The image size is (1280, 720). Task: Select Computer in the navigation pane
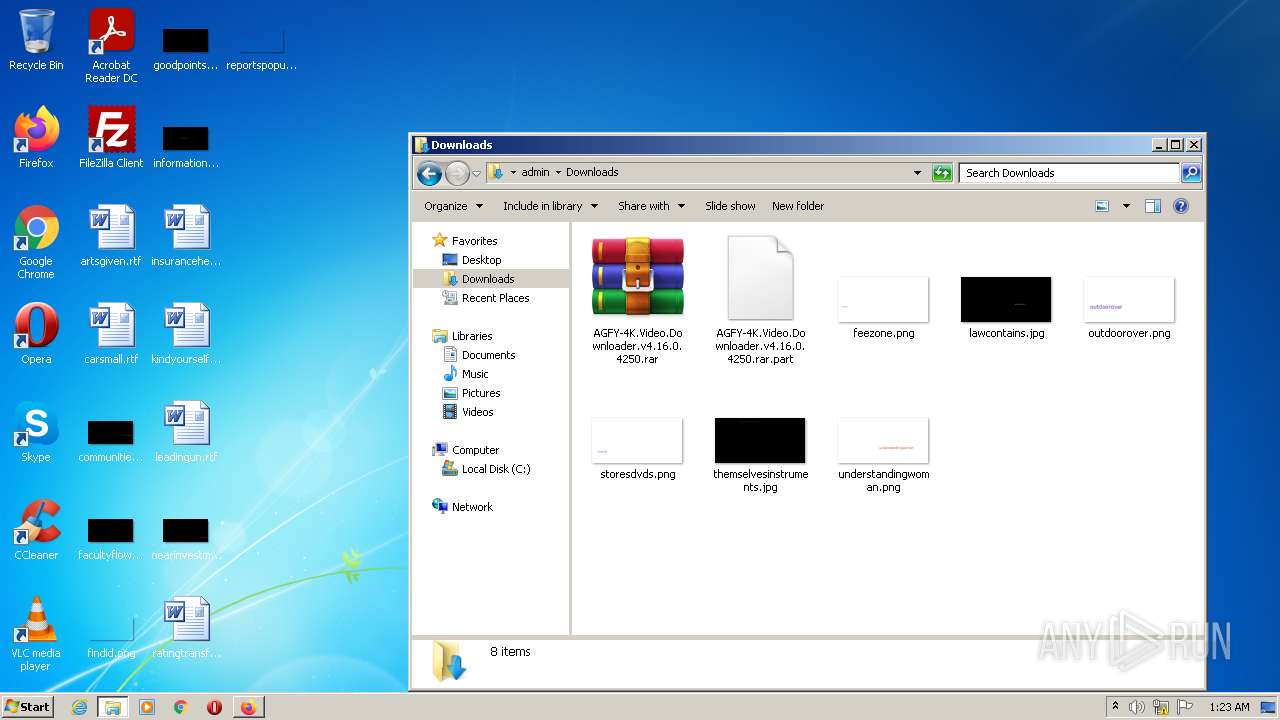pyautogui.click(x=475, y=450)
